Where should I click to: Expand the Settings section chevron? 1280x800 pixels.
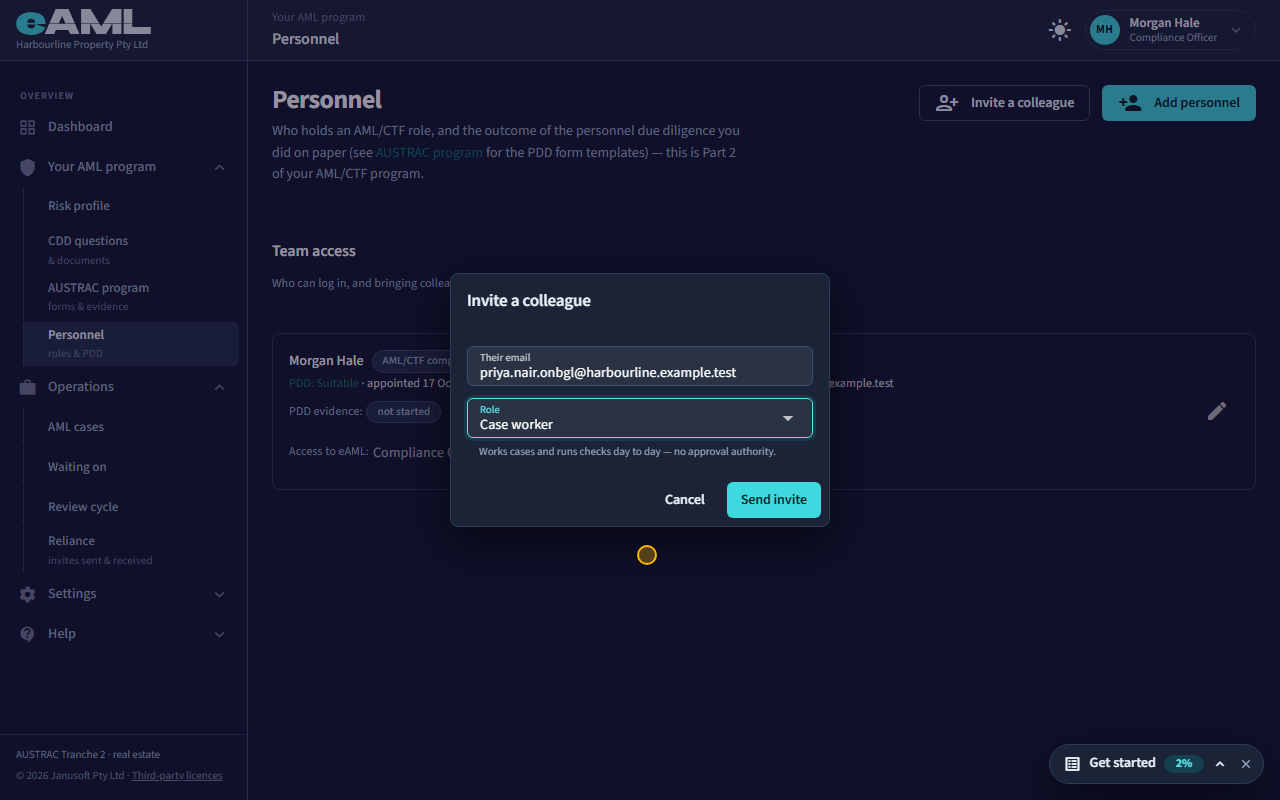[x=220, y=594]
